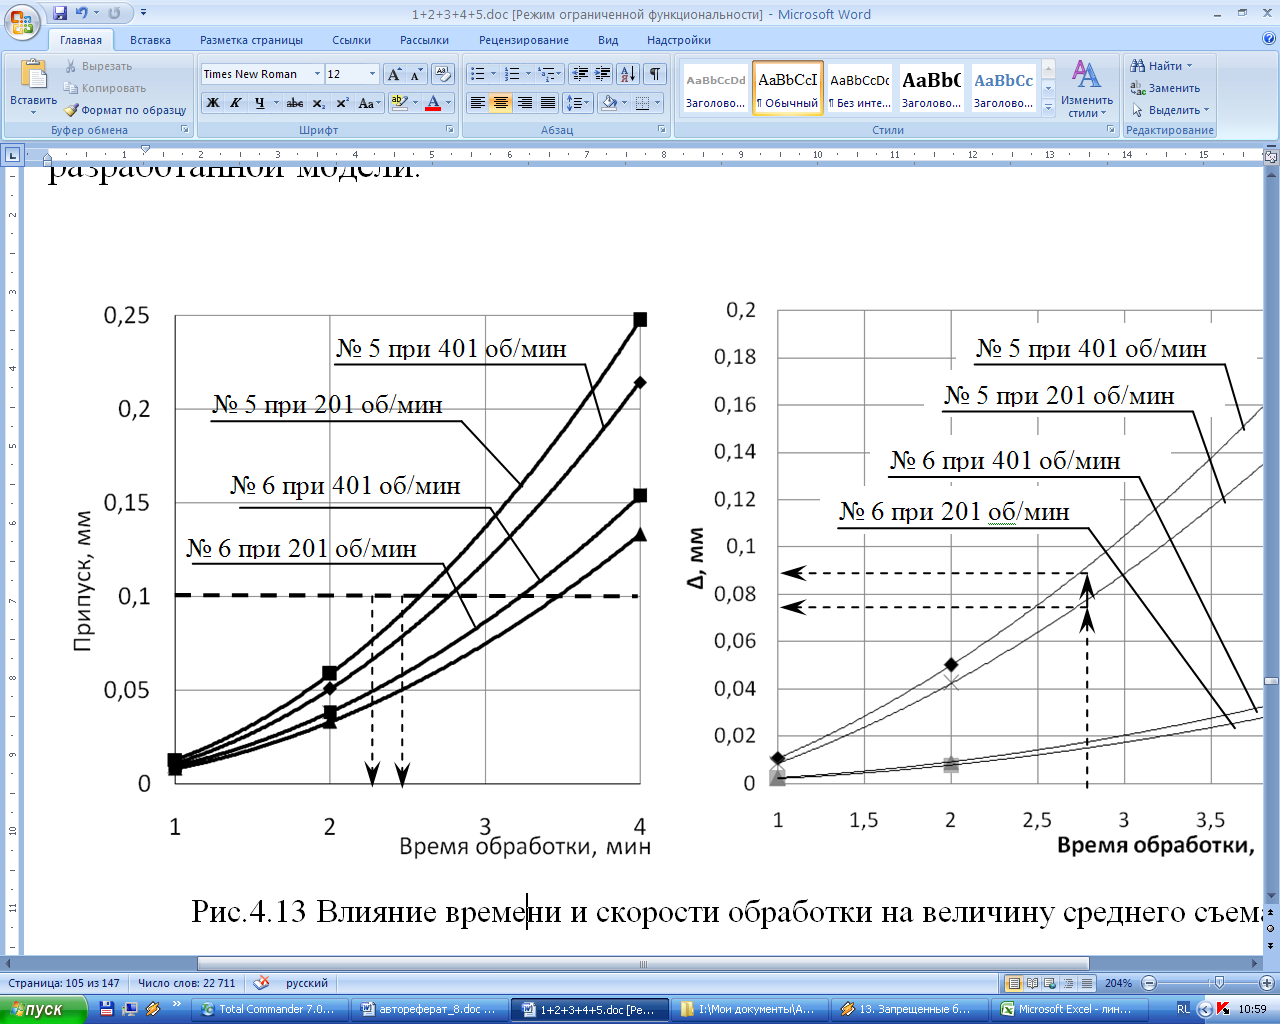The image size is (1280, 1024).
Task: Open numbered list dropdown arrow
Action: (x=528, y=74)
